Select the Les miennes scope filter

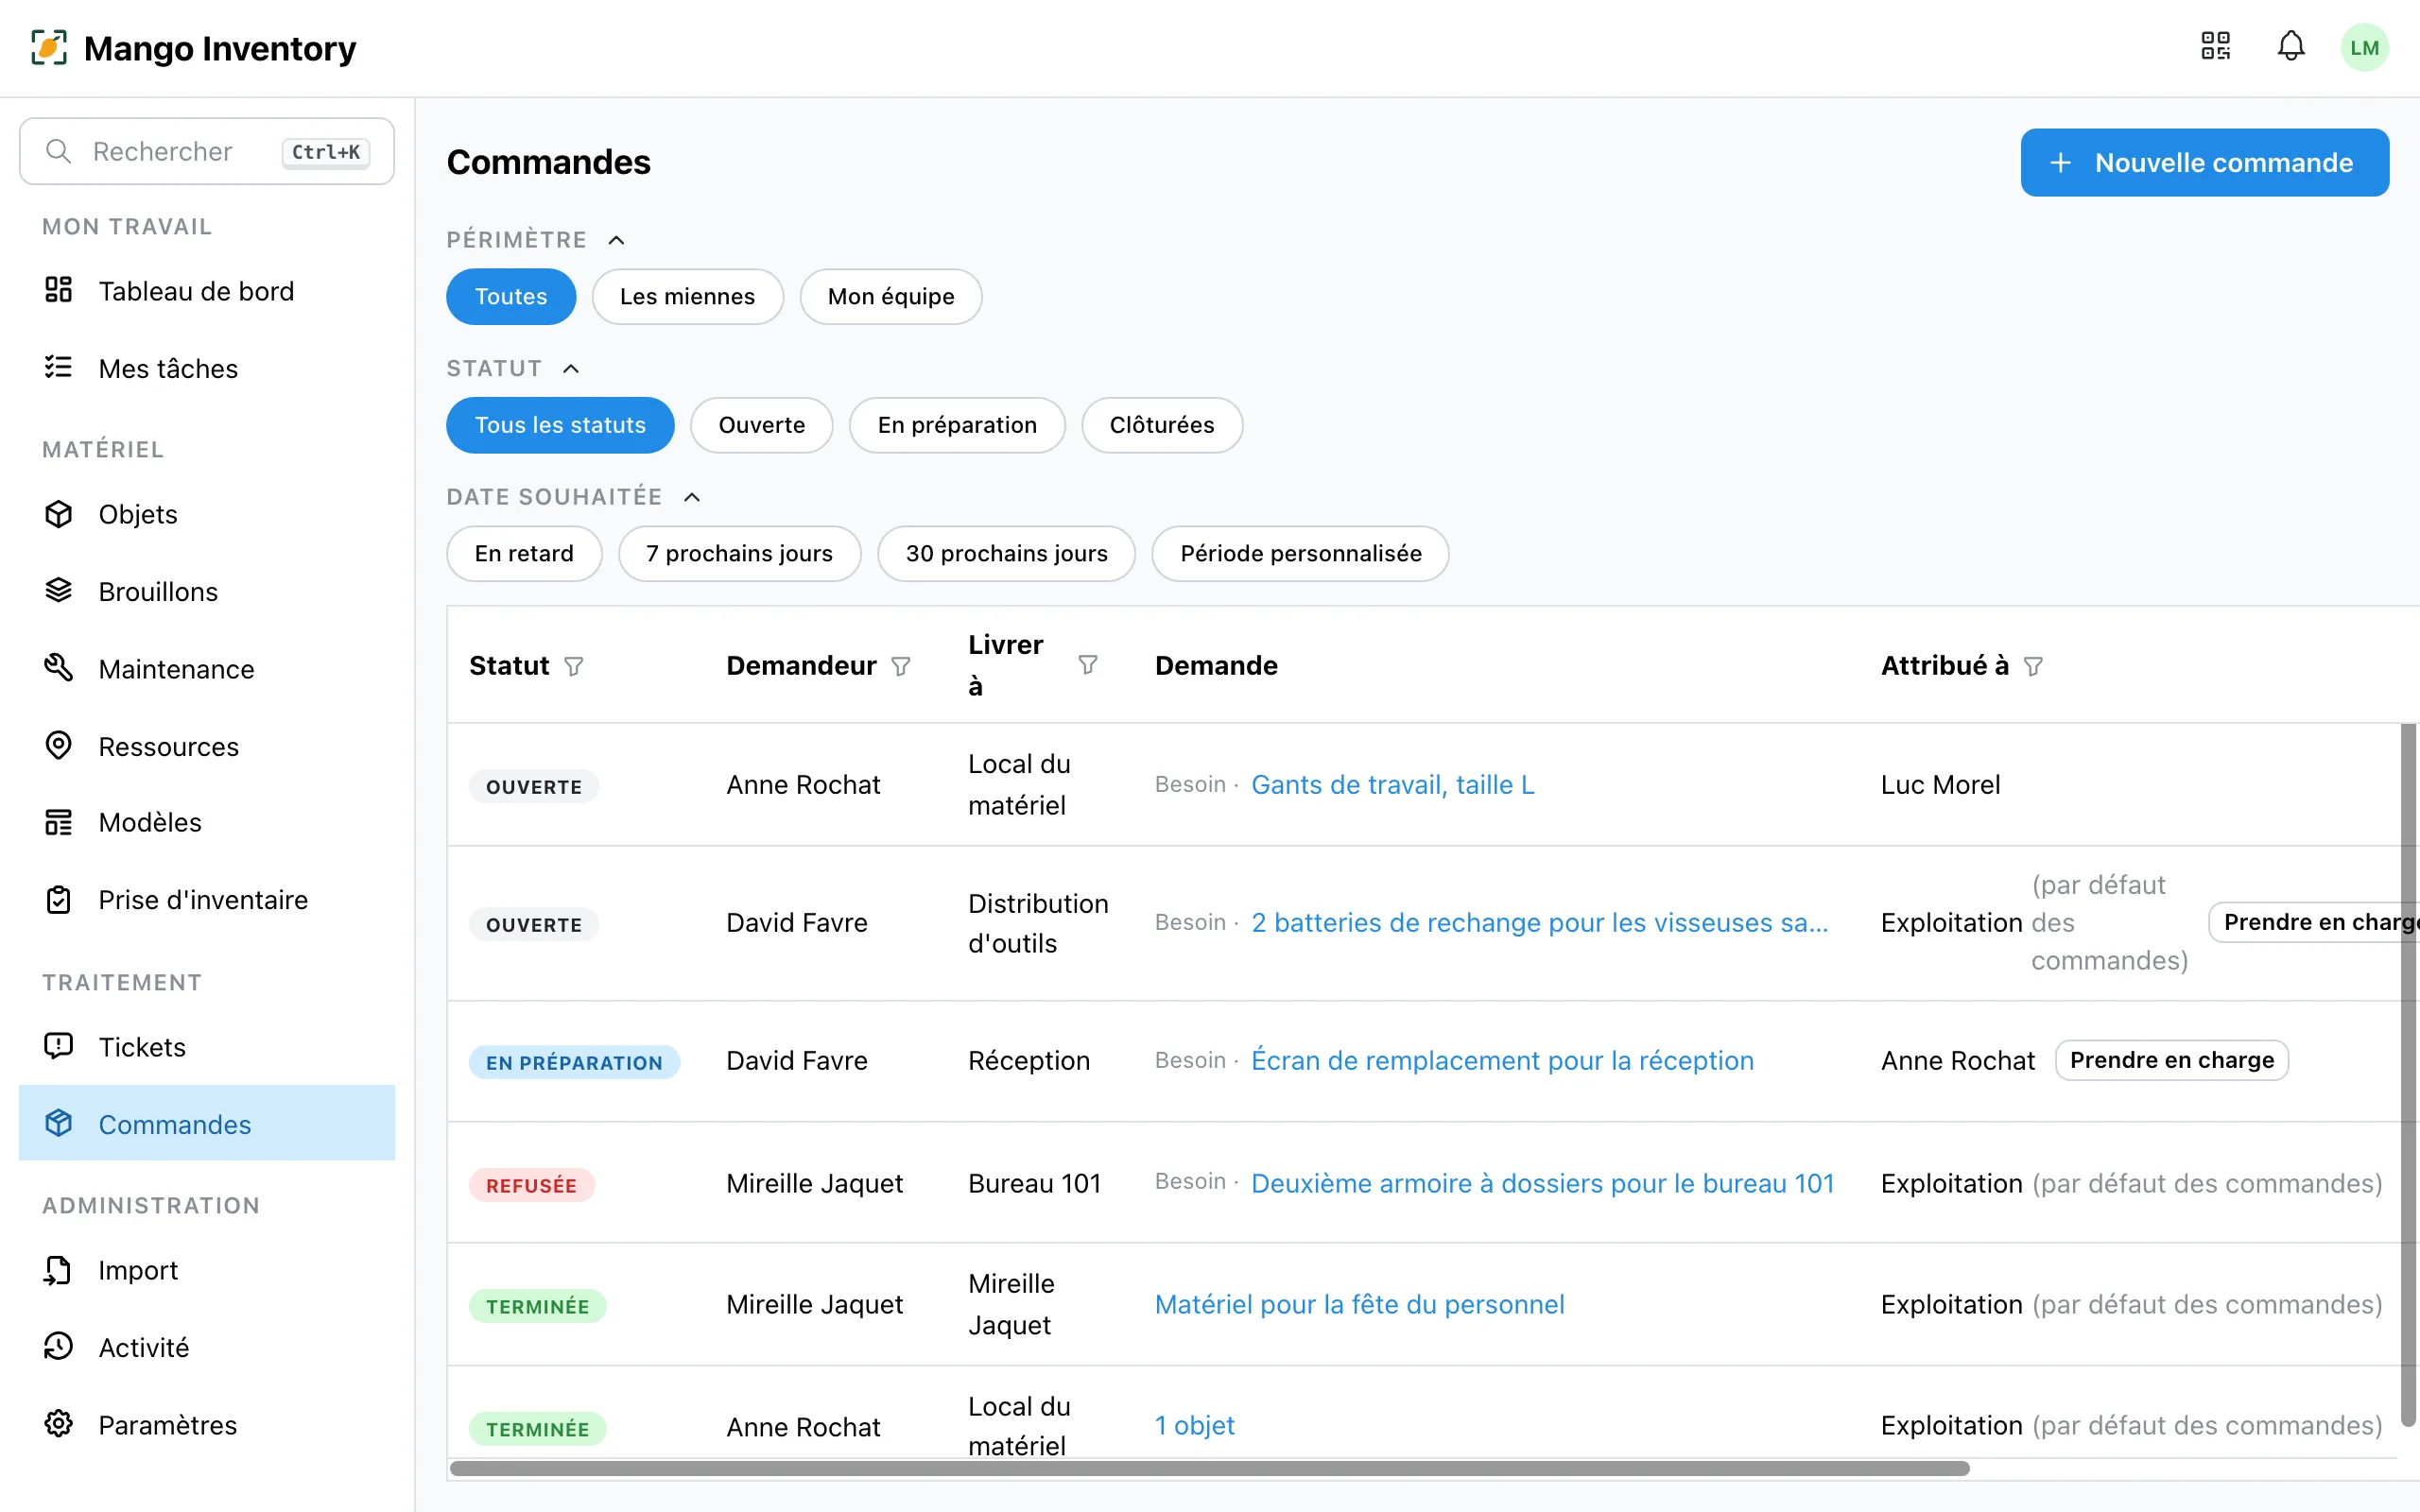pos(688,297)
